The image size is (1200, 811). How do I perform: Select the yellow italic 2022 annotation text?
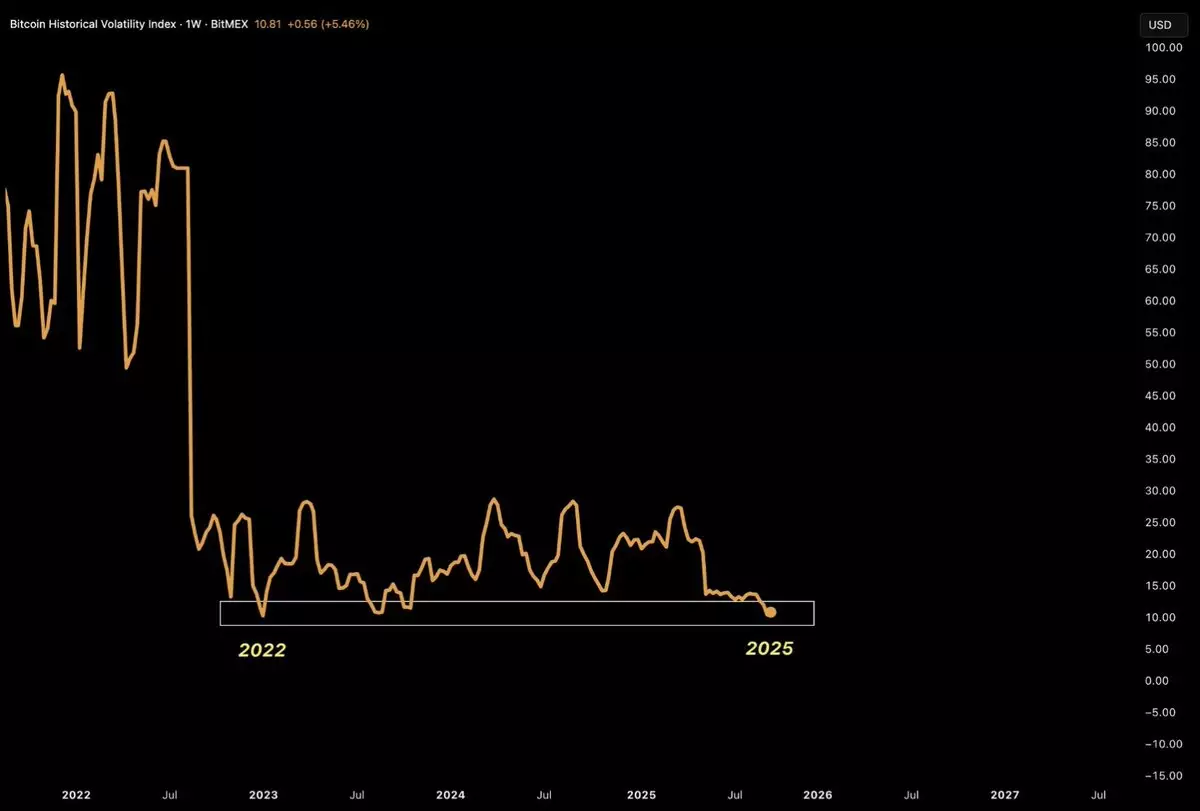262,650
